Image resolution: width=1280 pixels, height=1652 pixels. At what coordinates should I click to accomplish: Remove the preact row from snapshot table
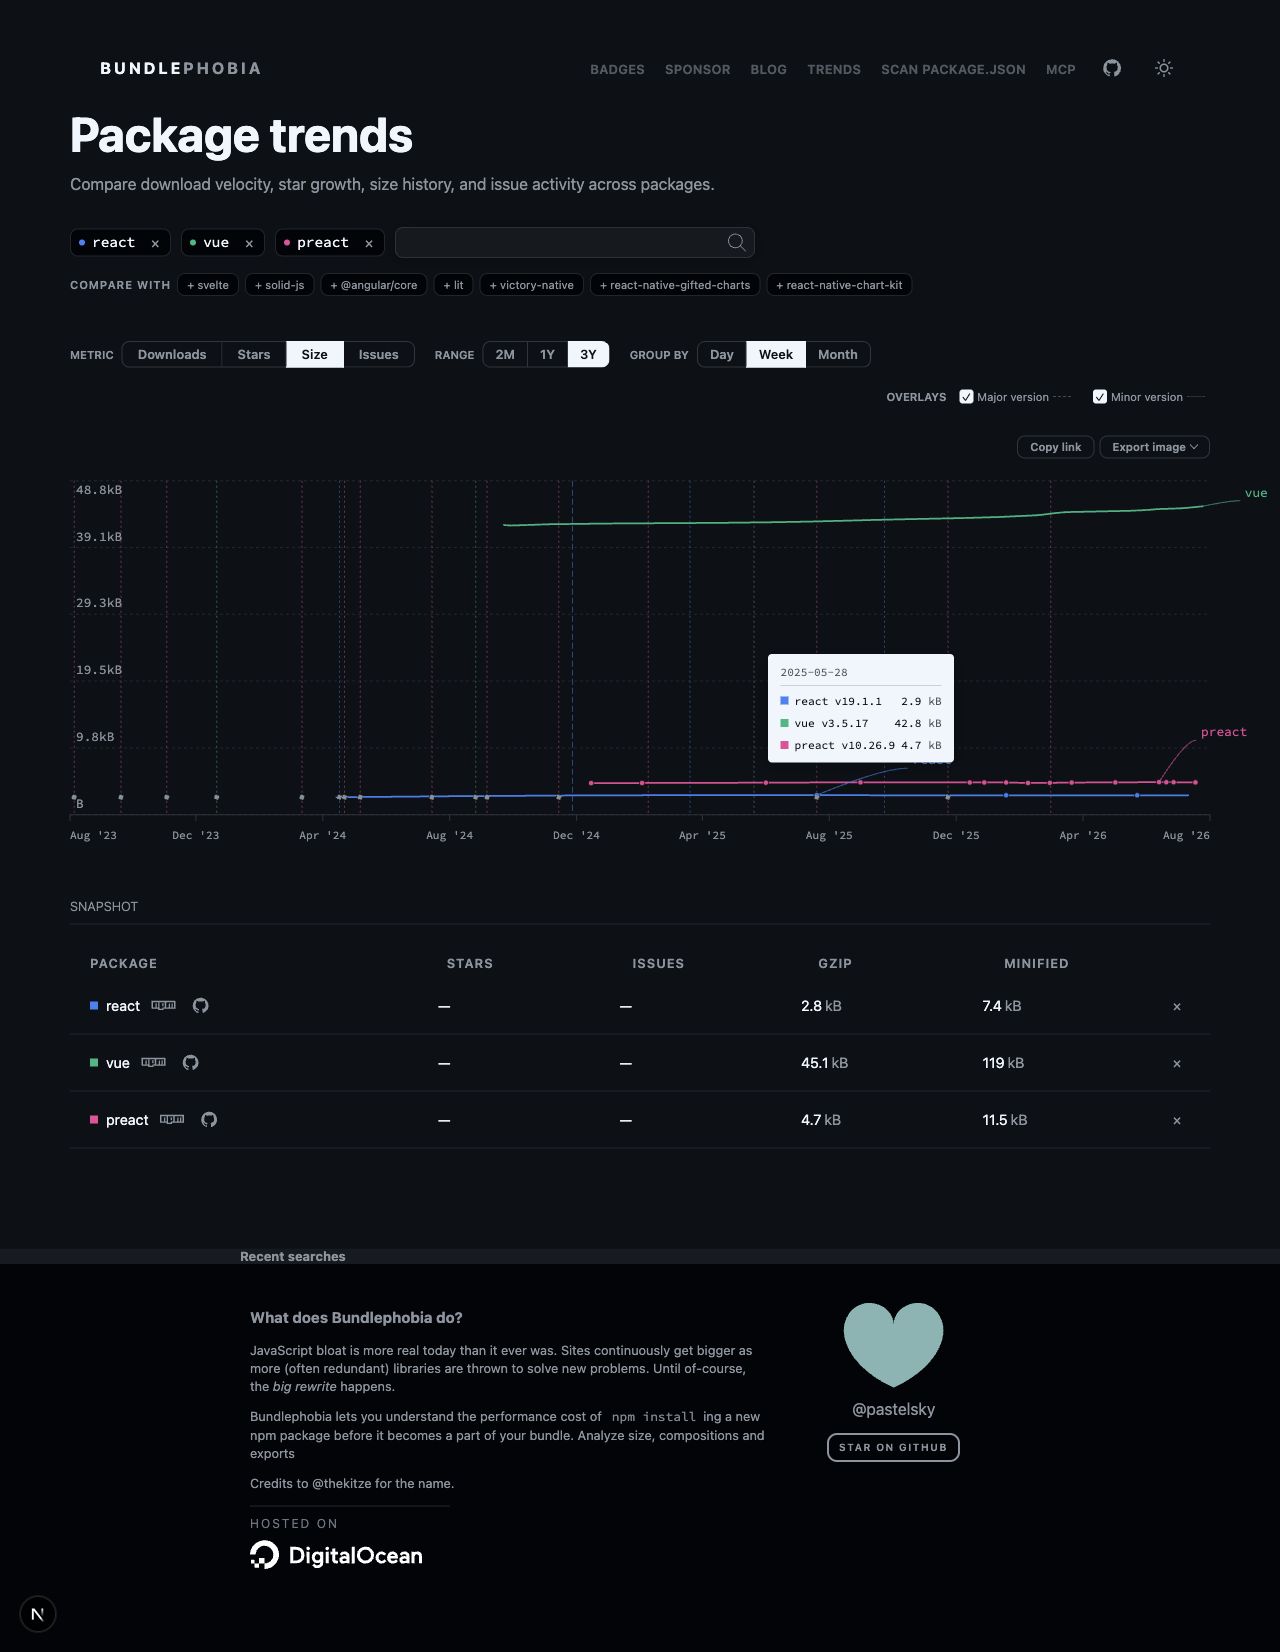point(1177,1121)
